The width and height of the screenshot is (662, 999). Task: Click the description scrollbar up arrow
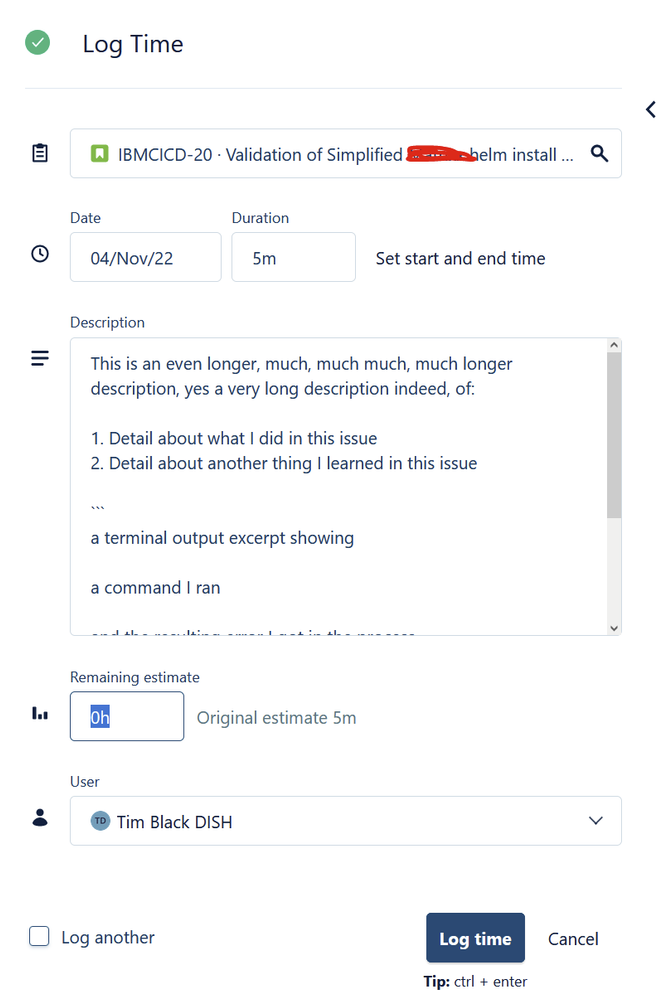(x=614, y=345)
